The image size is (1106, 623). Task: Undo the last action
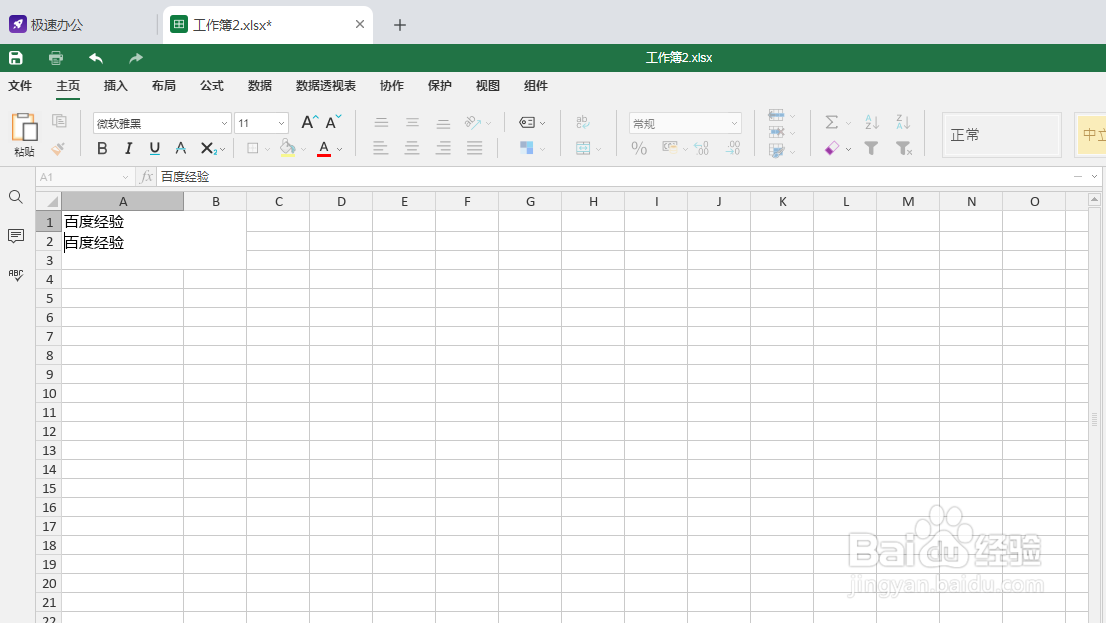coord(96,58)
